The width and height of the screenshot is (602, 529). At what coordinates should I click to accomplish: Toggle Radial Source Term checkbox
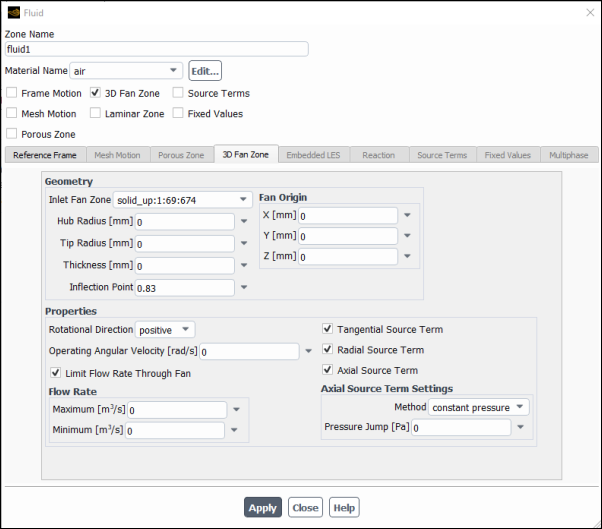pyautogui.click(x=327, y=349)
